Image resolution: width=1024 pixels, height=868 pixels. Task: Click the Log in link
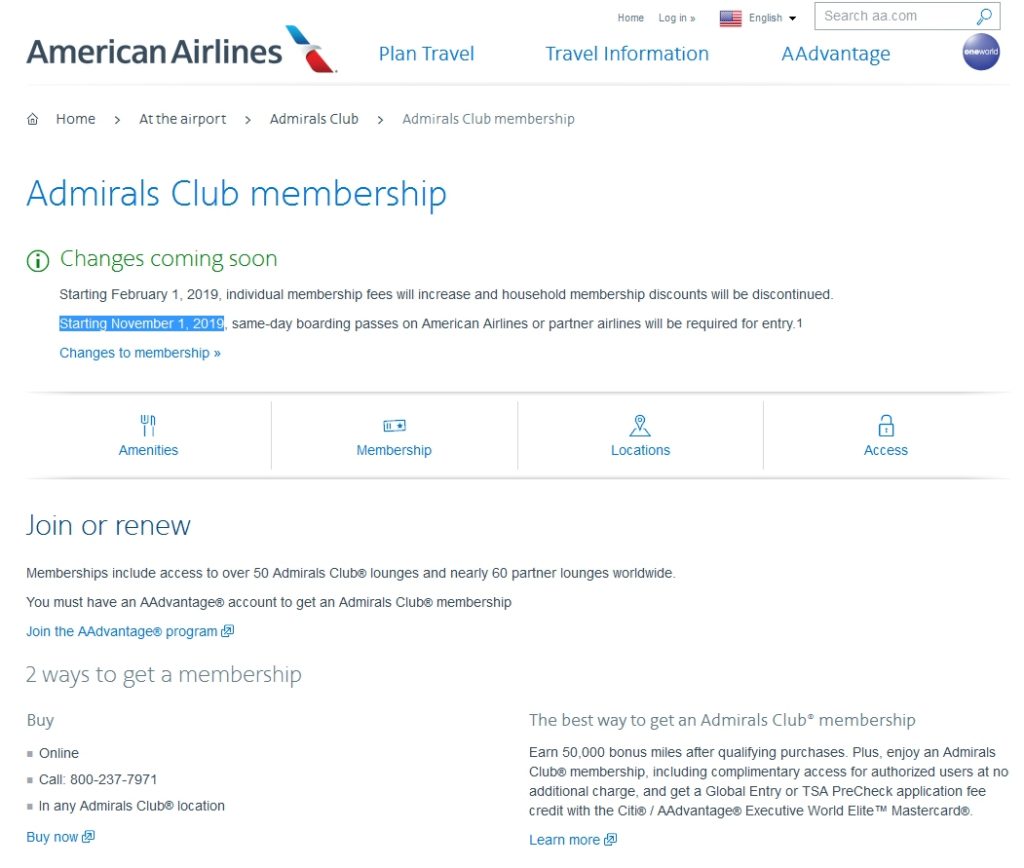click(674, 17)
